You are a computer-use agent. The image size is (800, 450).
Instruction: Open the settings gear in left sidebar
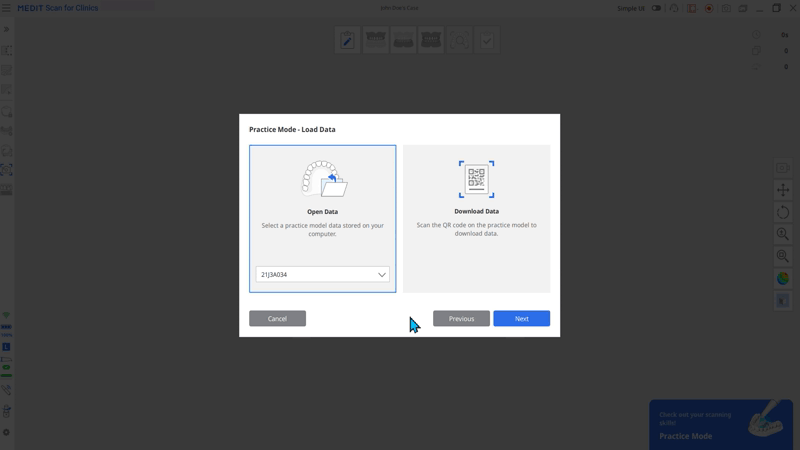click(6, 432)
